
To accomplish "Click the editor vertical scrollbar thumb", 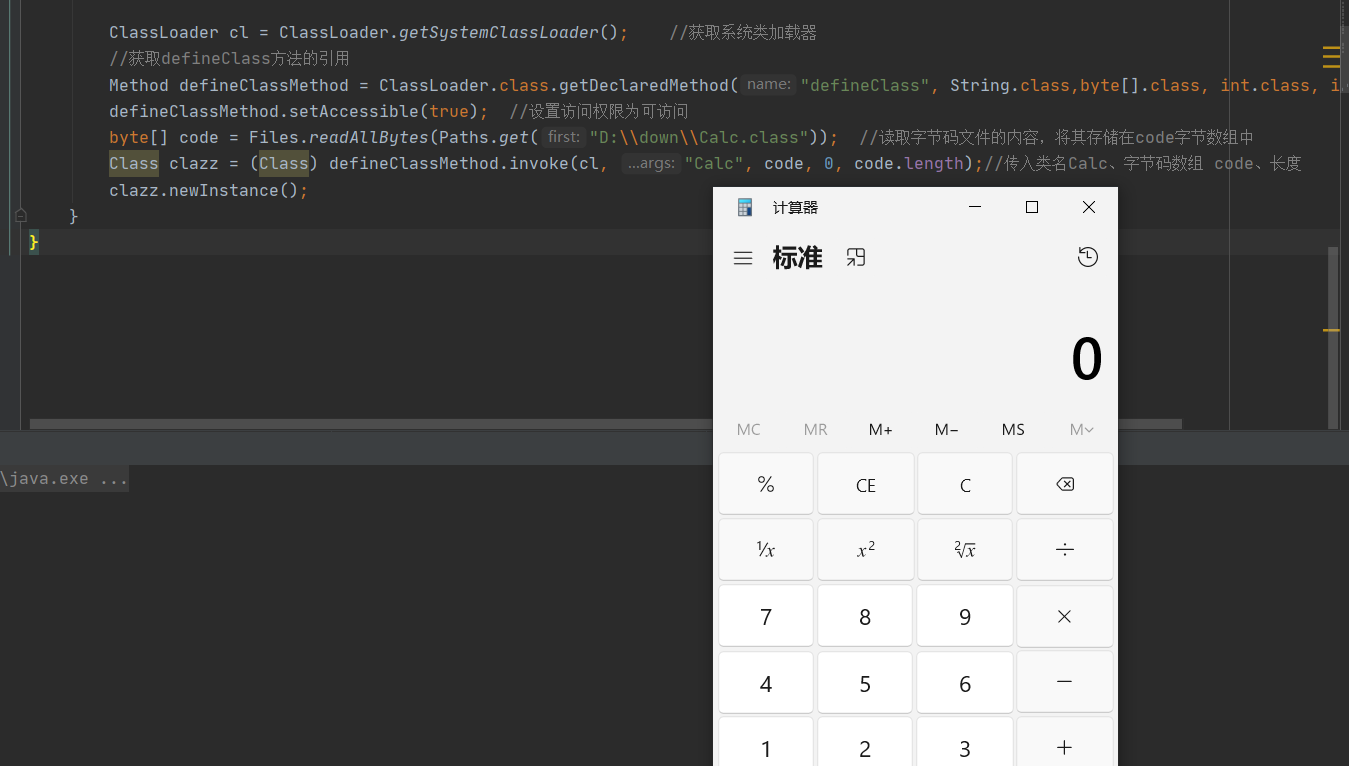I will click(x=1332, y=338).
